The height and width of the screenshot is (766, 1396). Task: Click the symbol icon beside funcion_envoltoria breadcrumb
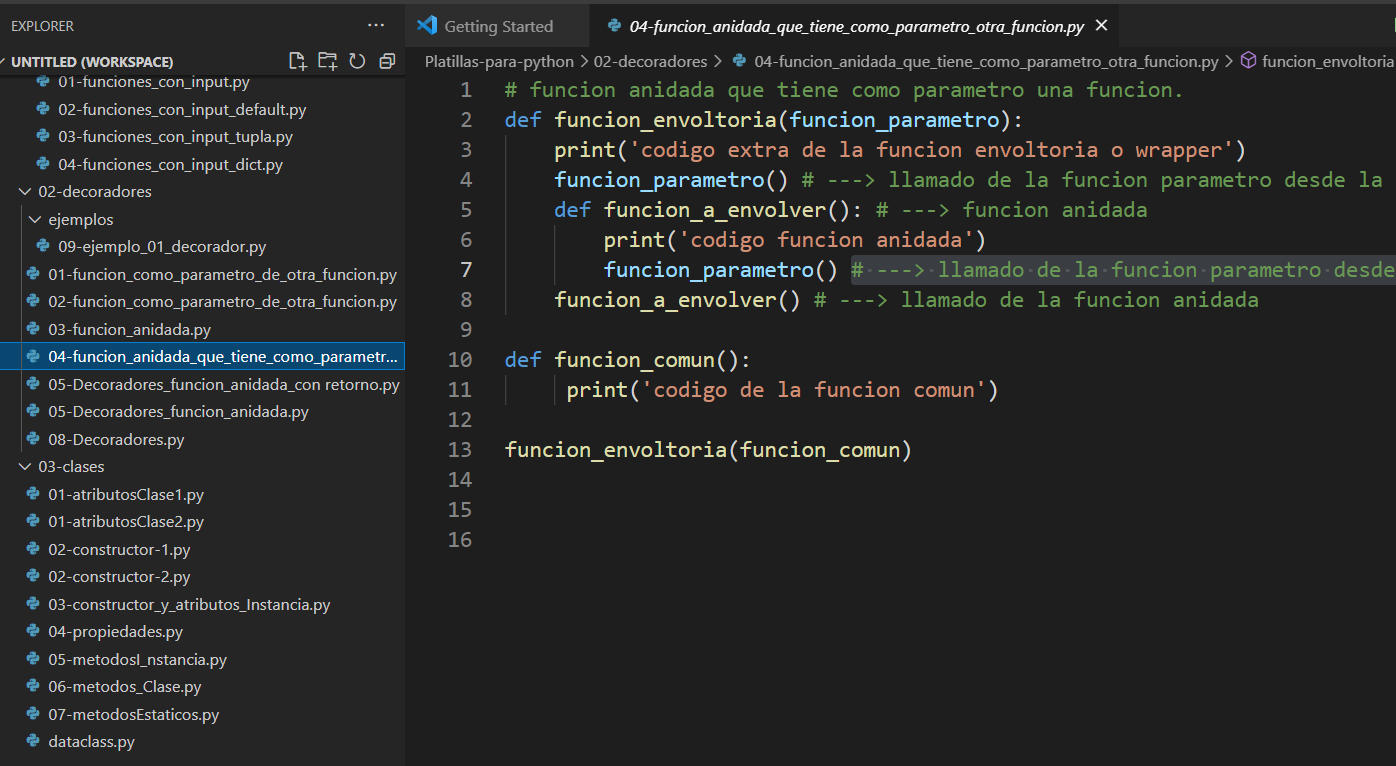[1248, 61]
